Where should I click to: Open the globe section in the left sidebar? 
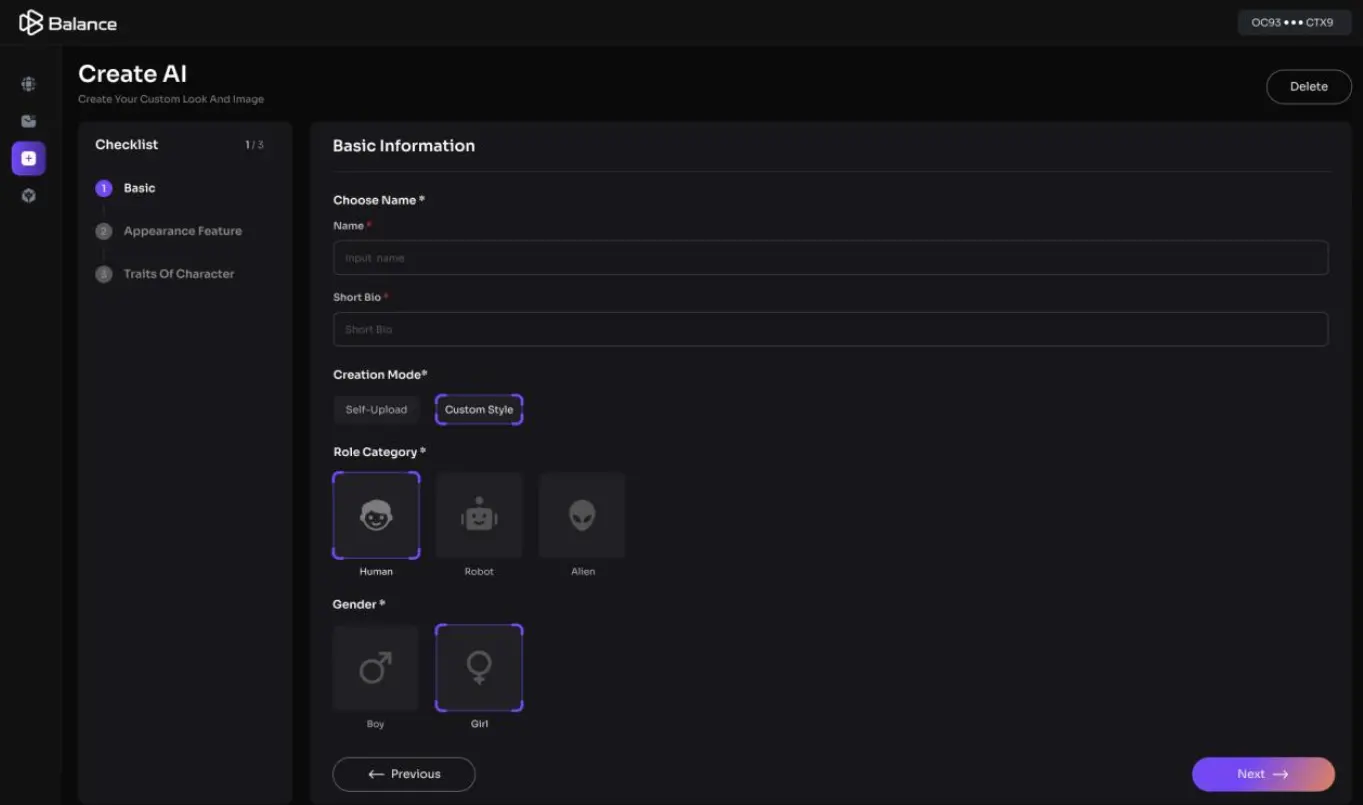point(28,84)
